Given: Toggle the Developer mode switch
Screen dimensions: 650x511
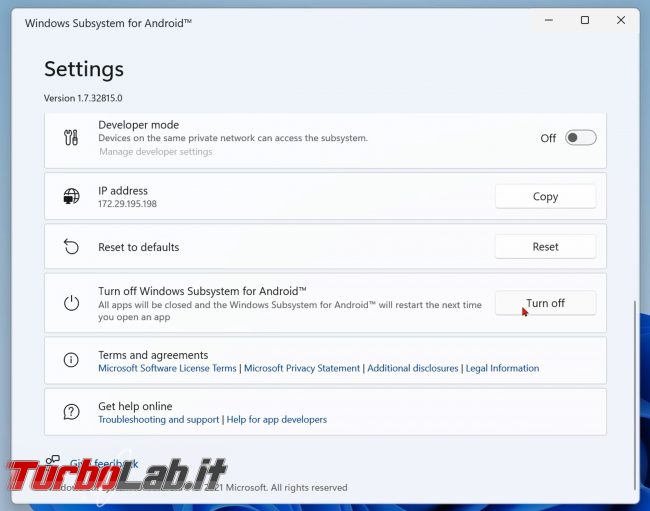Looking at the screenshot, I should 581,138.
